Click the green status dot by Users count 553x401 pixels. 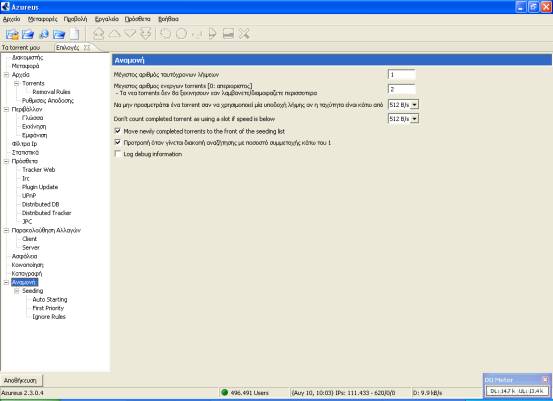[224, 392]
